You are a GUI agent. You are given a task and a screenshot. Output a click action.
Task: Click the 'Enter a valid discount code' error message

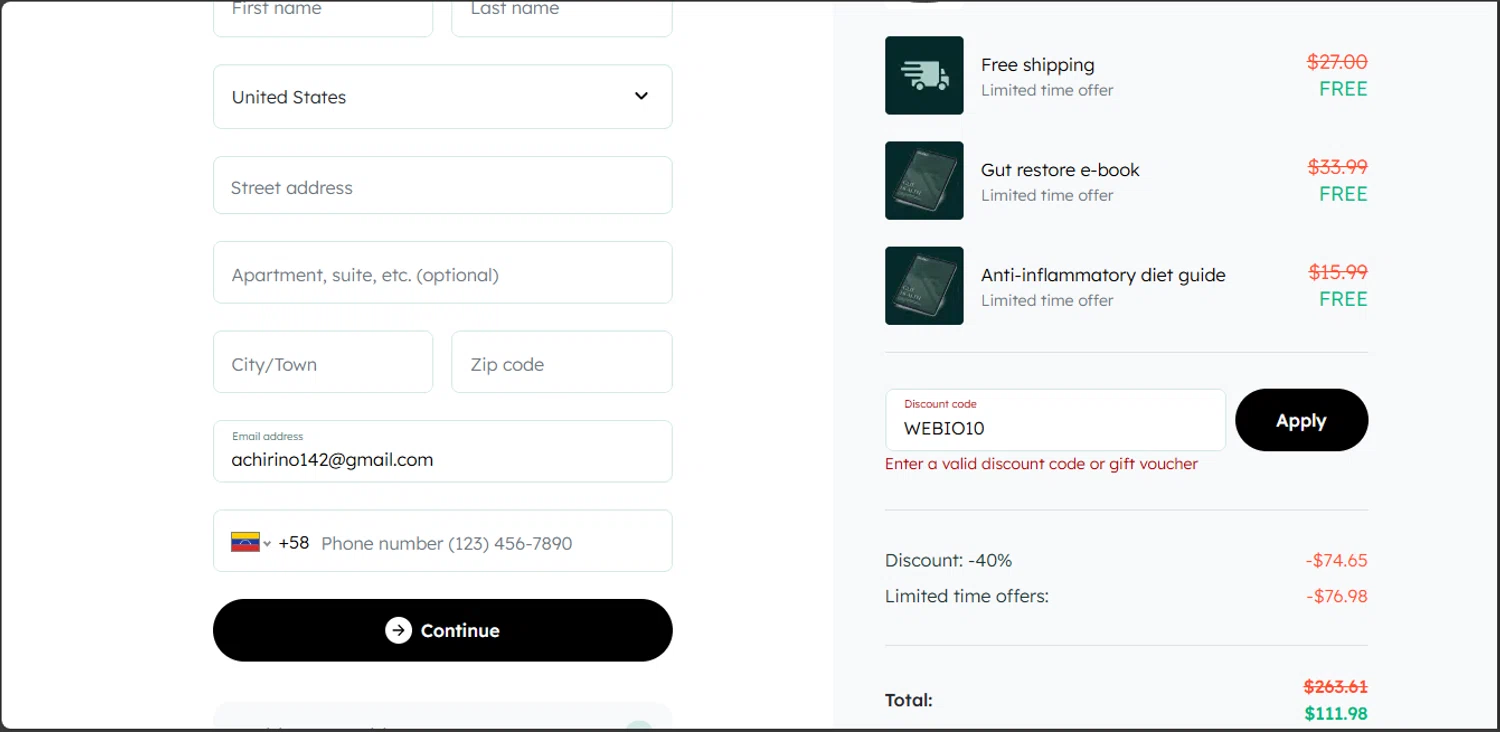click(x=1041, y=464)
